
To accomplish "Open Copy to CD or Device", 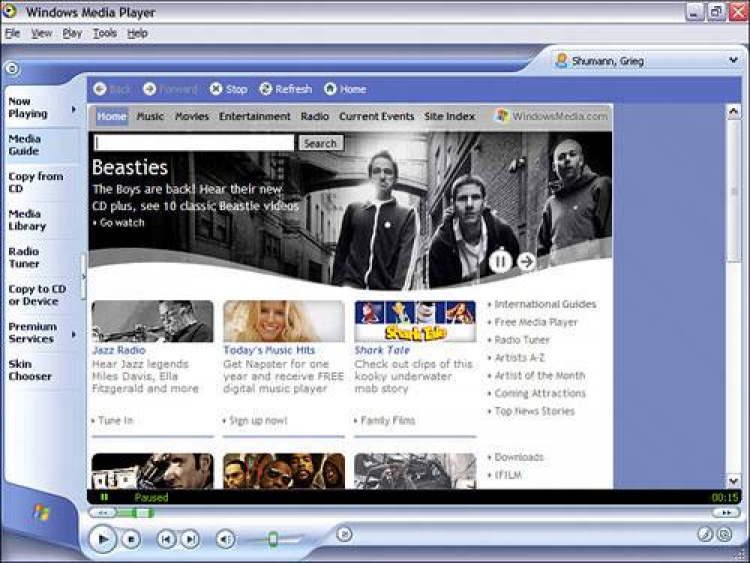I will tap(41, 295).
